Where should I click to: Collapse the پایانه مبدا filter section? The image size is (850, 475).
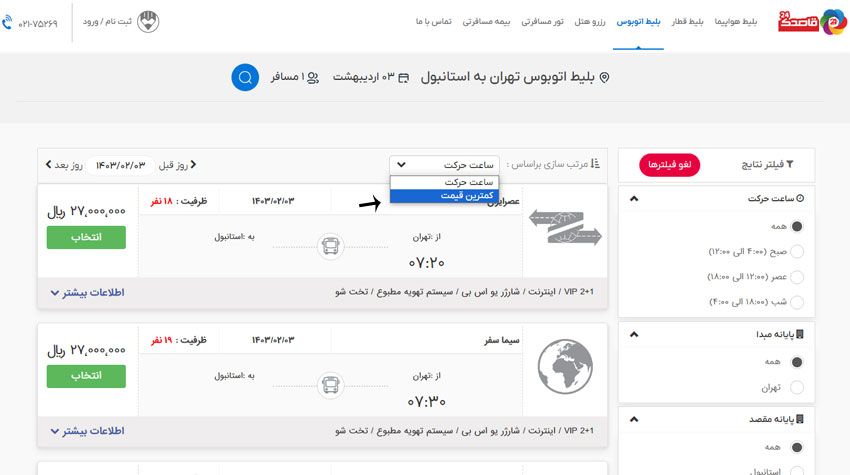(x=634, y=335)
